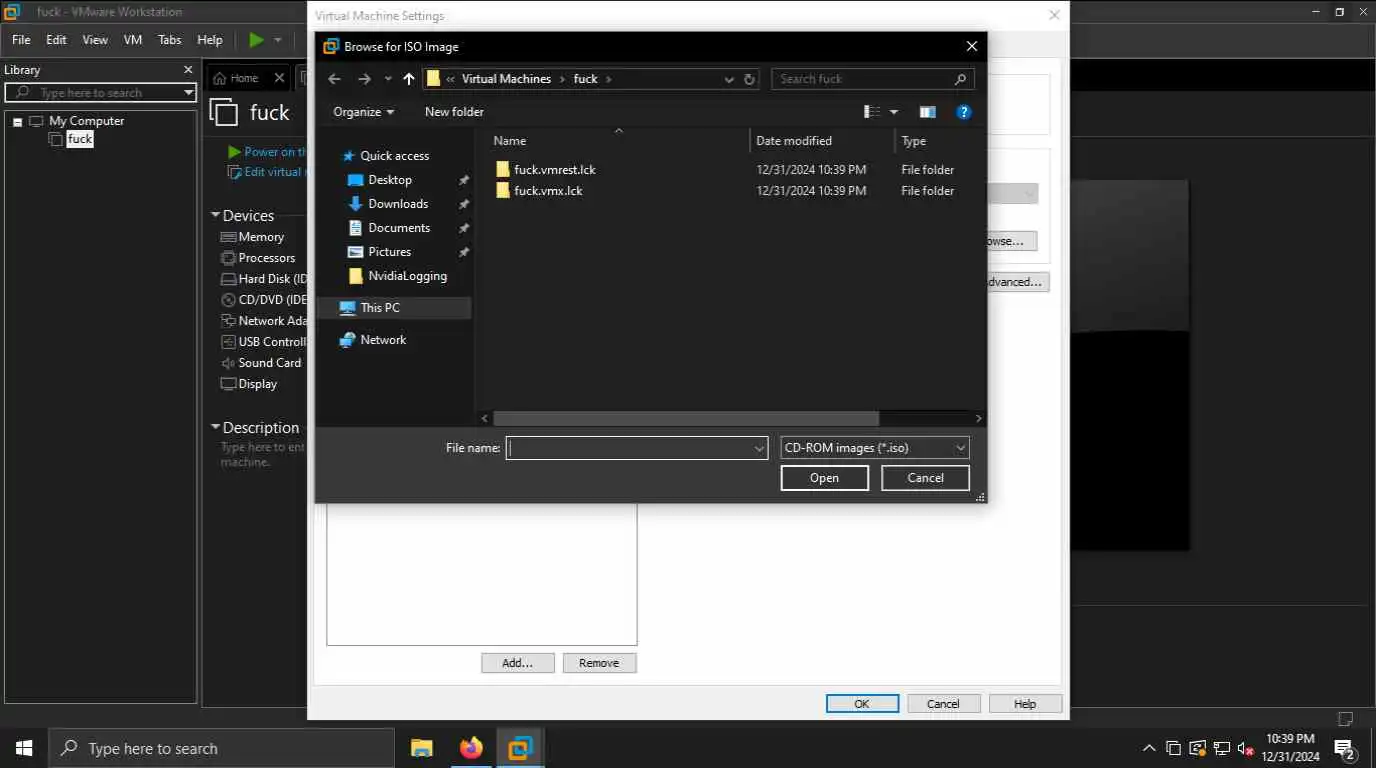Click the forward navigation arrow in file dialog
Image resolution: width=1376 pixels, height=768 pixels.
click(364, 79)
